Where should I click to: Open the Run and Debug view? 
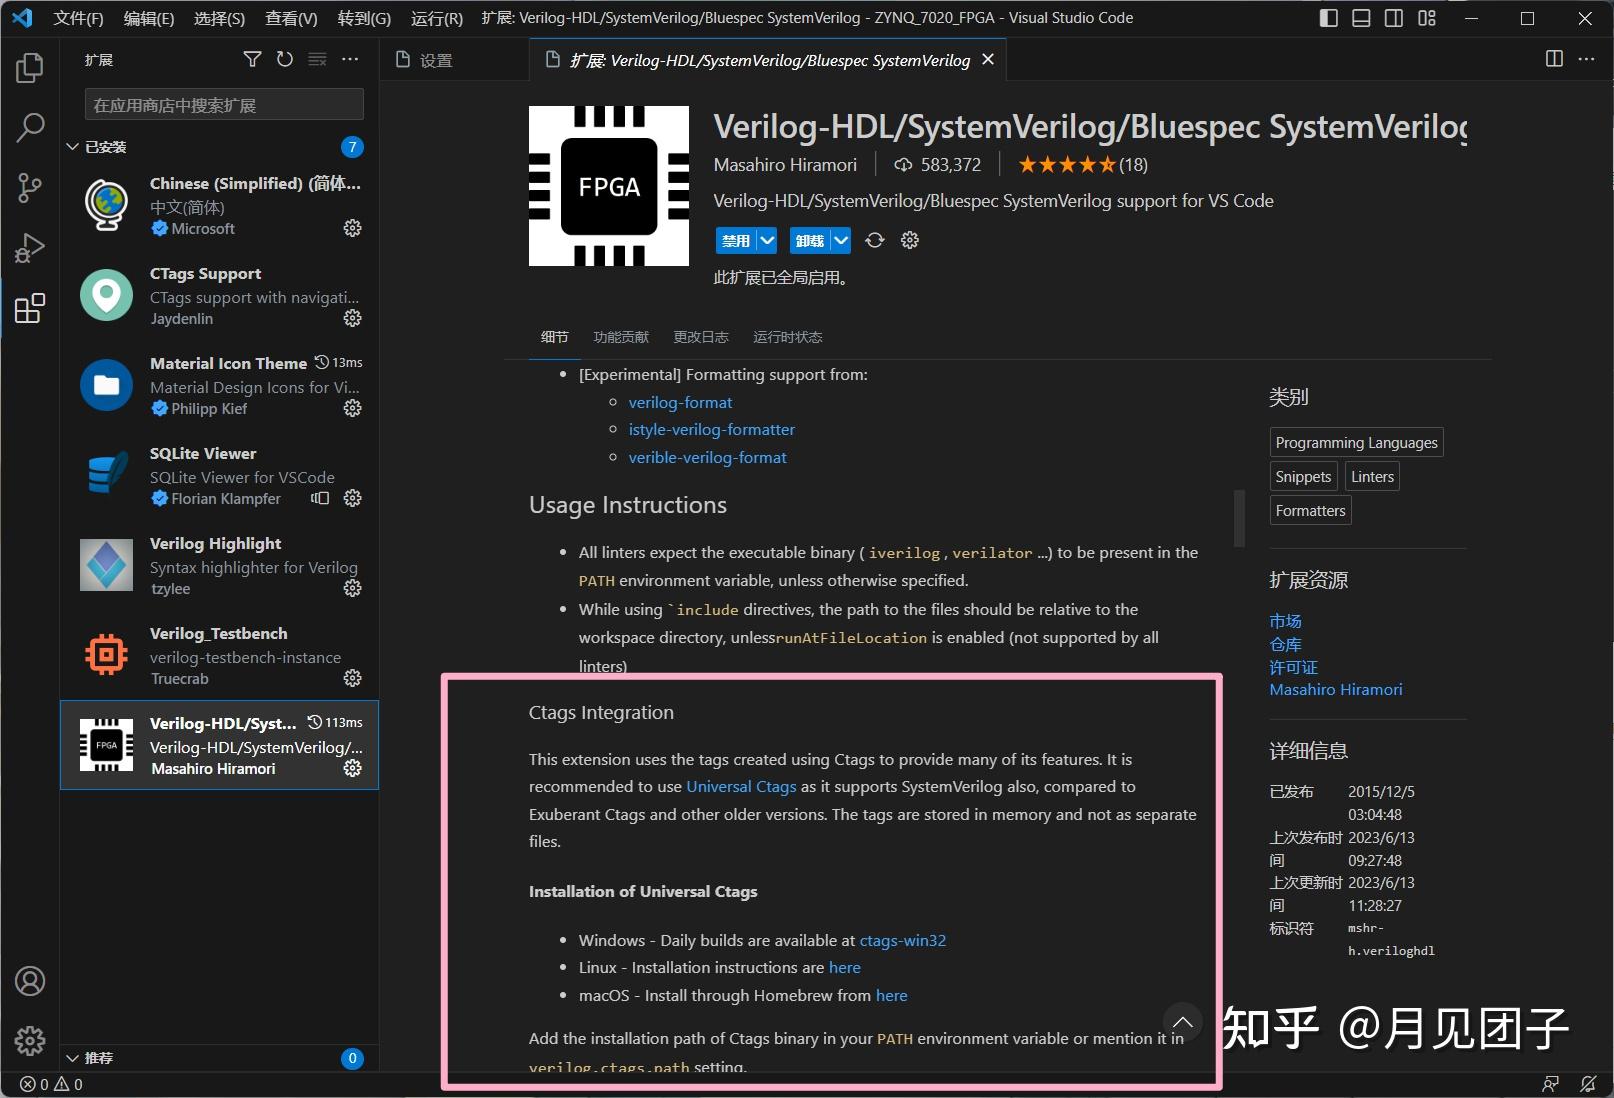29,247
